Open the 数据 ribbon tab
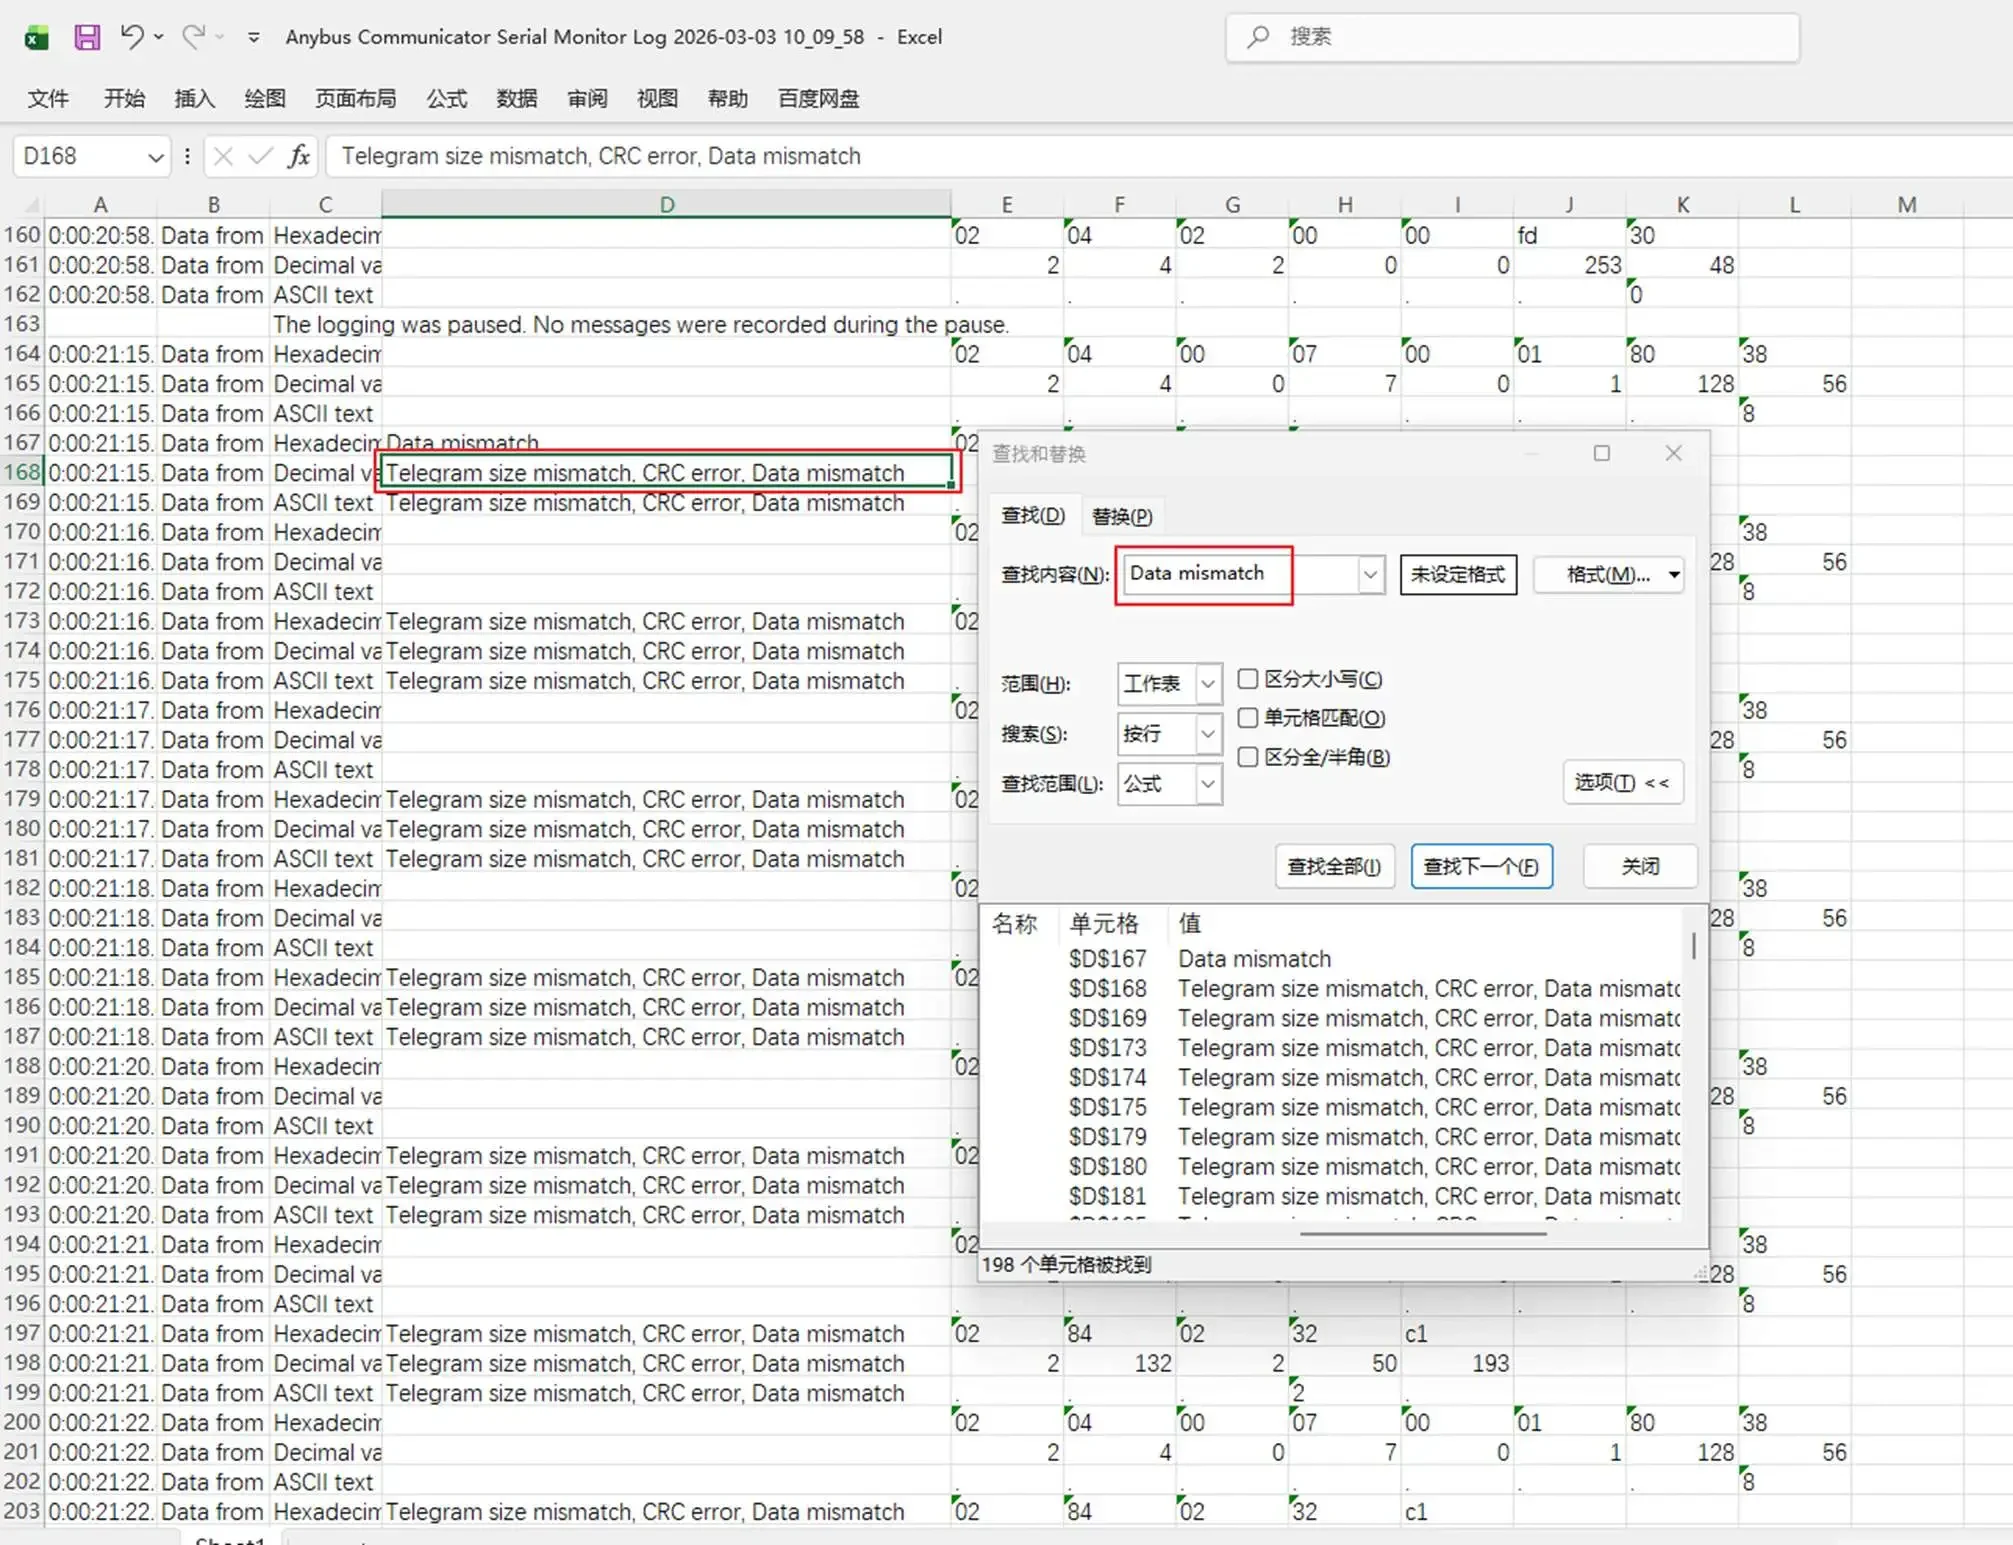 pyautogui.click(x=516, y=99)
